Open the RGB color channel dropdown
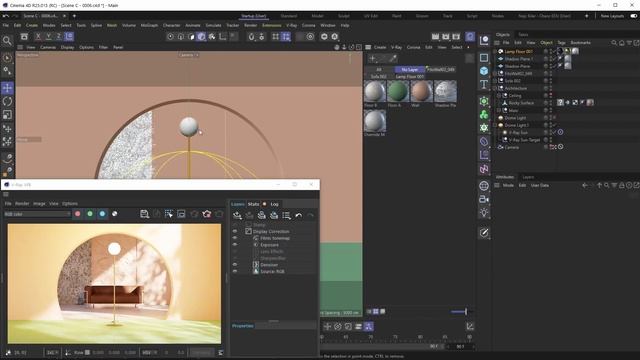This screenshot has width=640, height=360. (37, 214)
